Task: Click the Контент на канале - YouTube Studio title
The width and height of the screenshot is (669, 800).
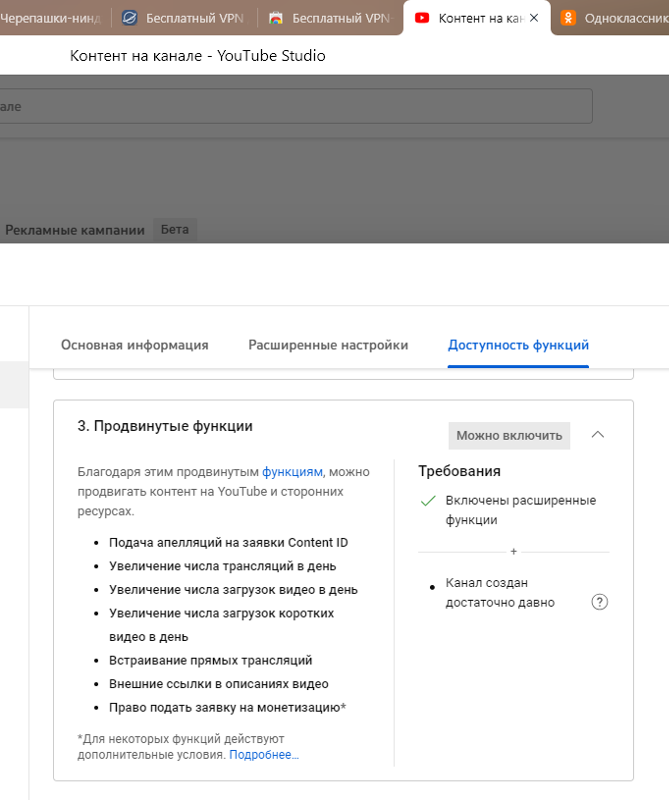Action: point(197,56)
